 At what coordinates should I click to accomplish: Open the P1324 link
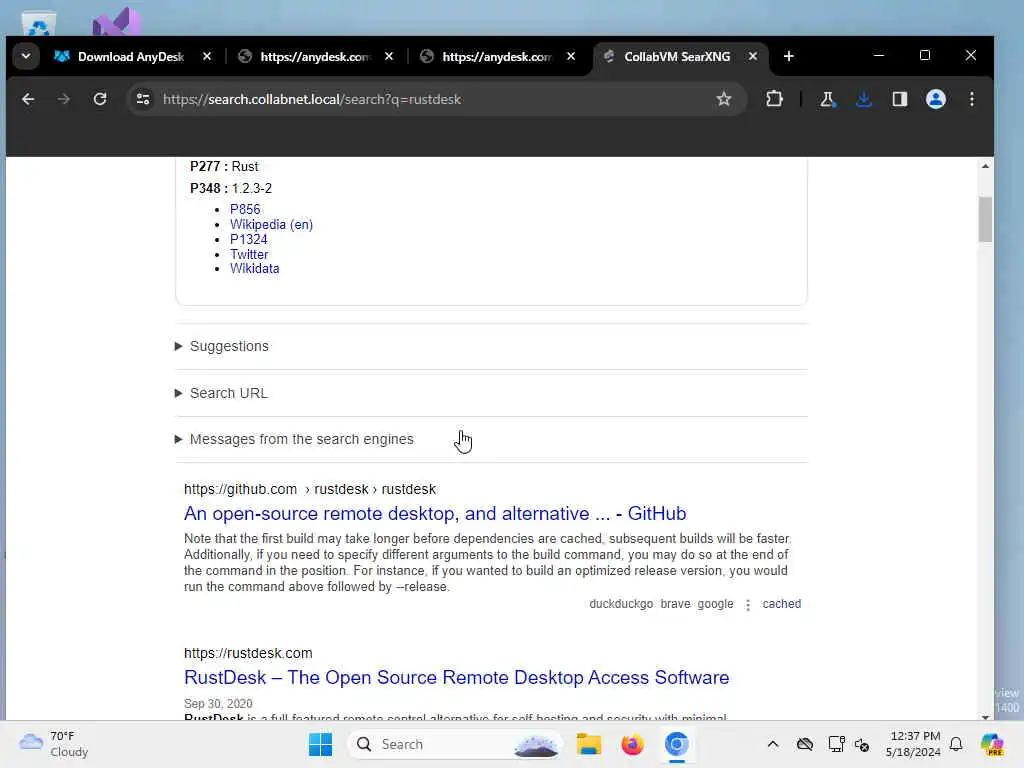(248, 239)
